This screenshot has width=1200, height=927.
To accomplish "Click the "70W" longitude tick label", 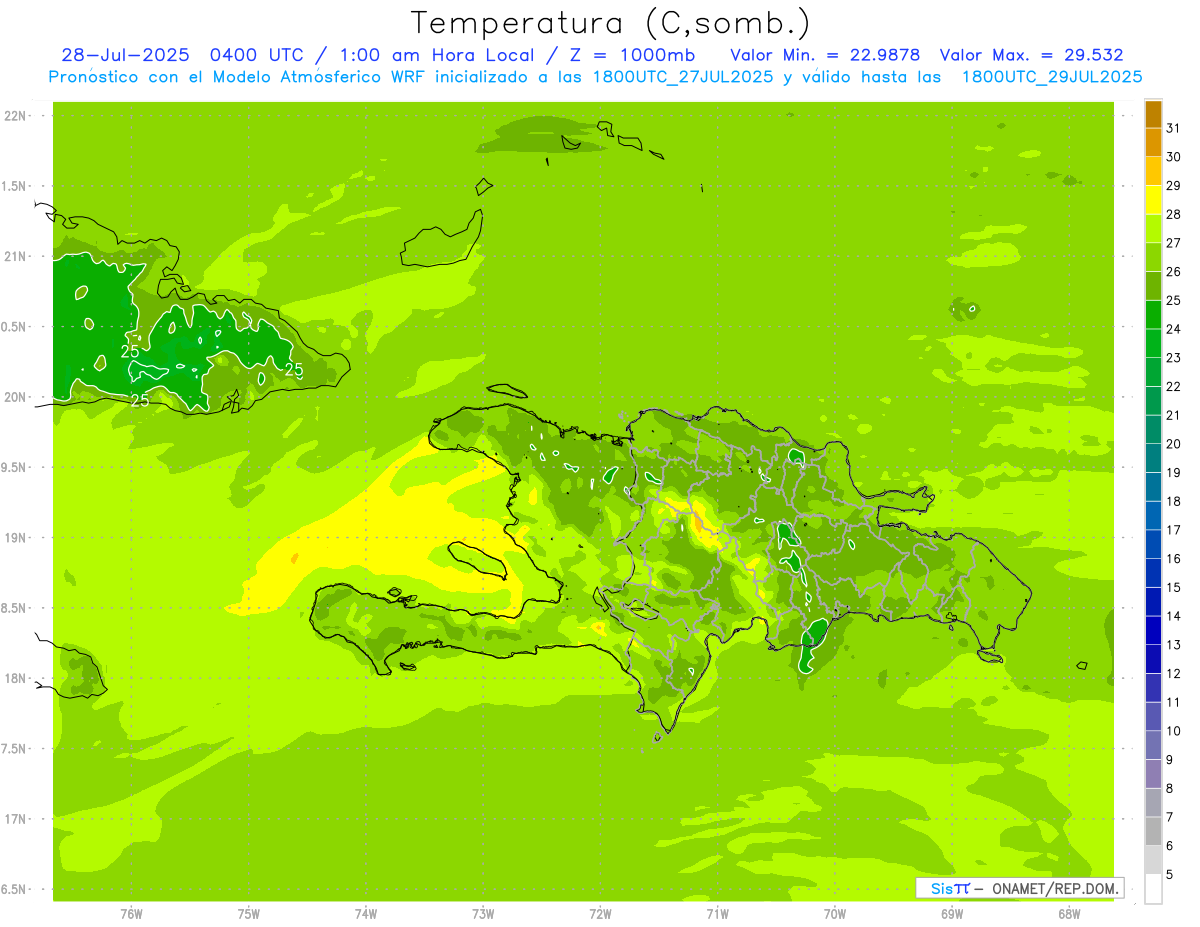I will (x=835, y=914).
